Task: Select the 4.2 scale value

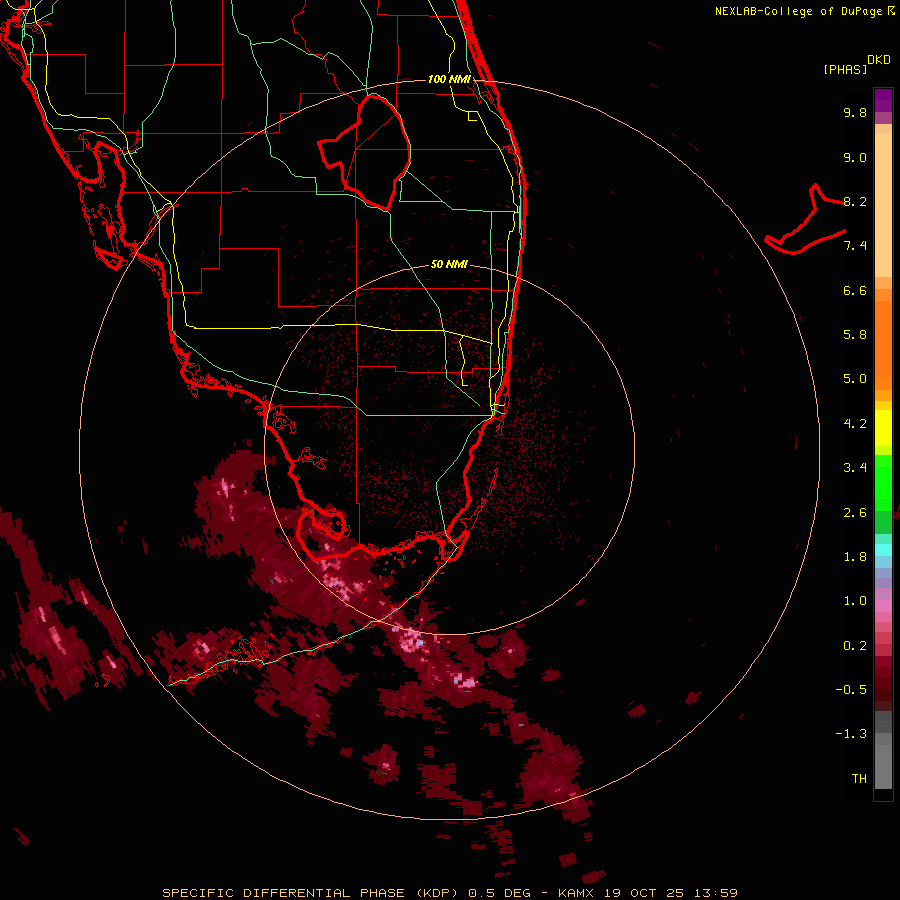Action: (x=855, y=424)
